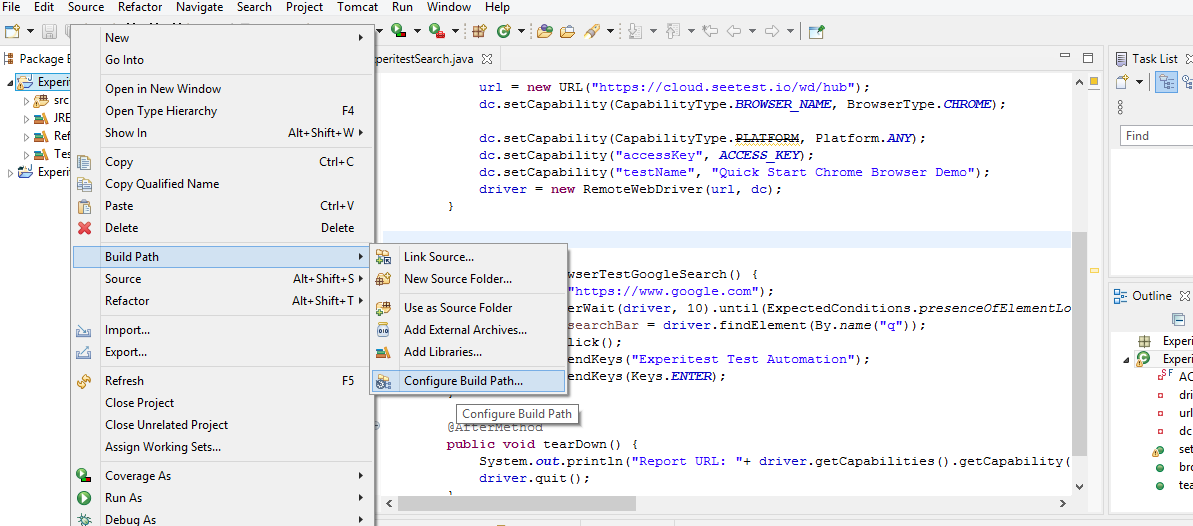Image resolution: width=1193 pixels, height=526 pixels.
Task: Open the Tomcat menu
Action: coord(358,7)
